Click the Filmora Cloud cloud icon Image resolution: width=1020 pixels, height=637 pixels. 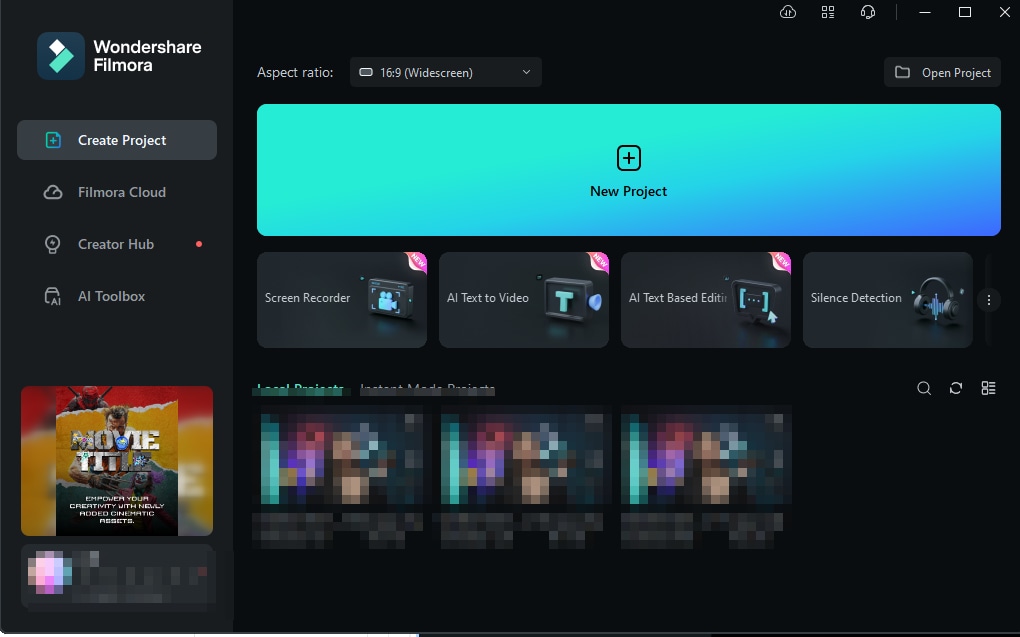[53, 193]
